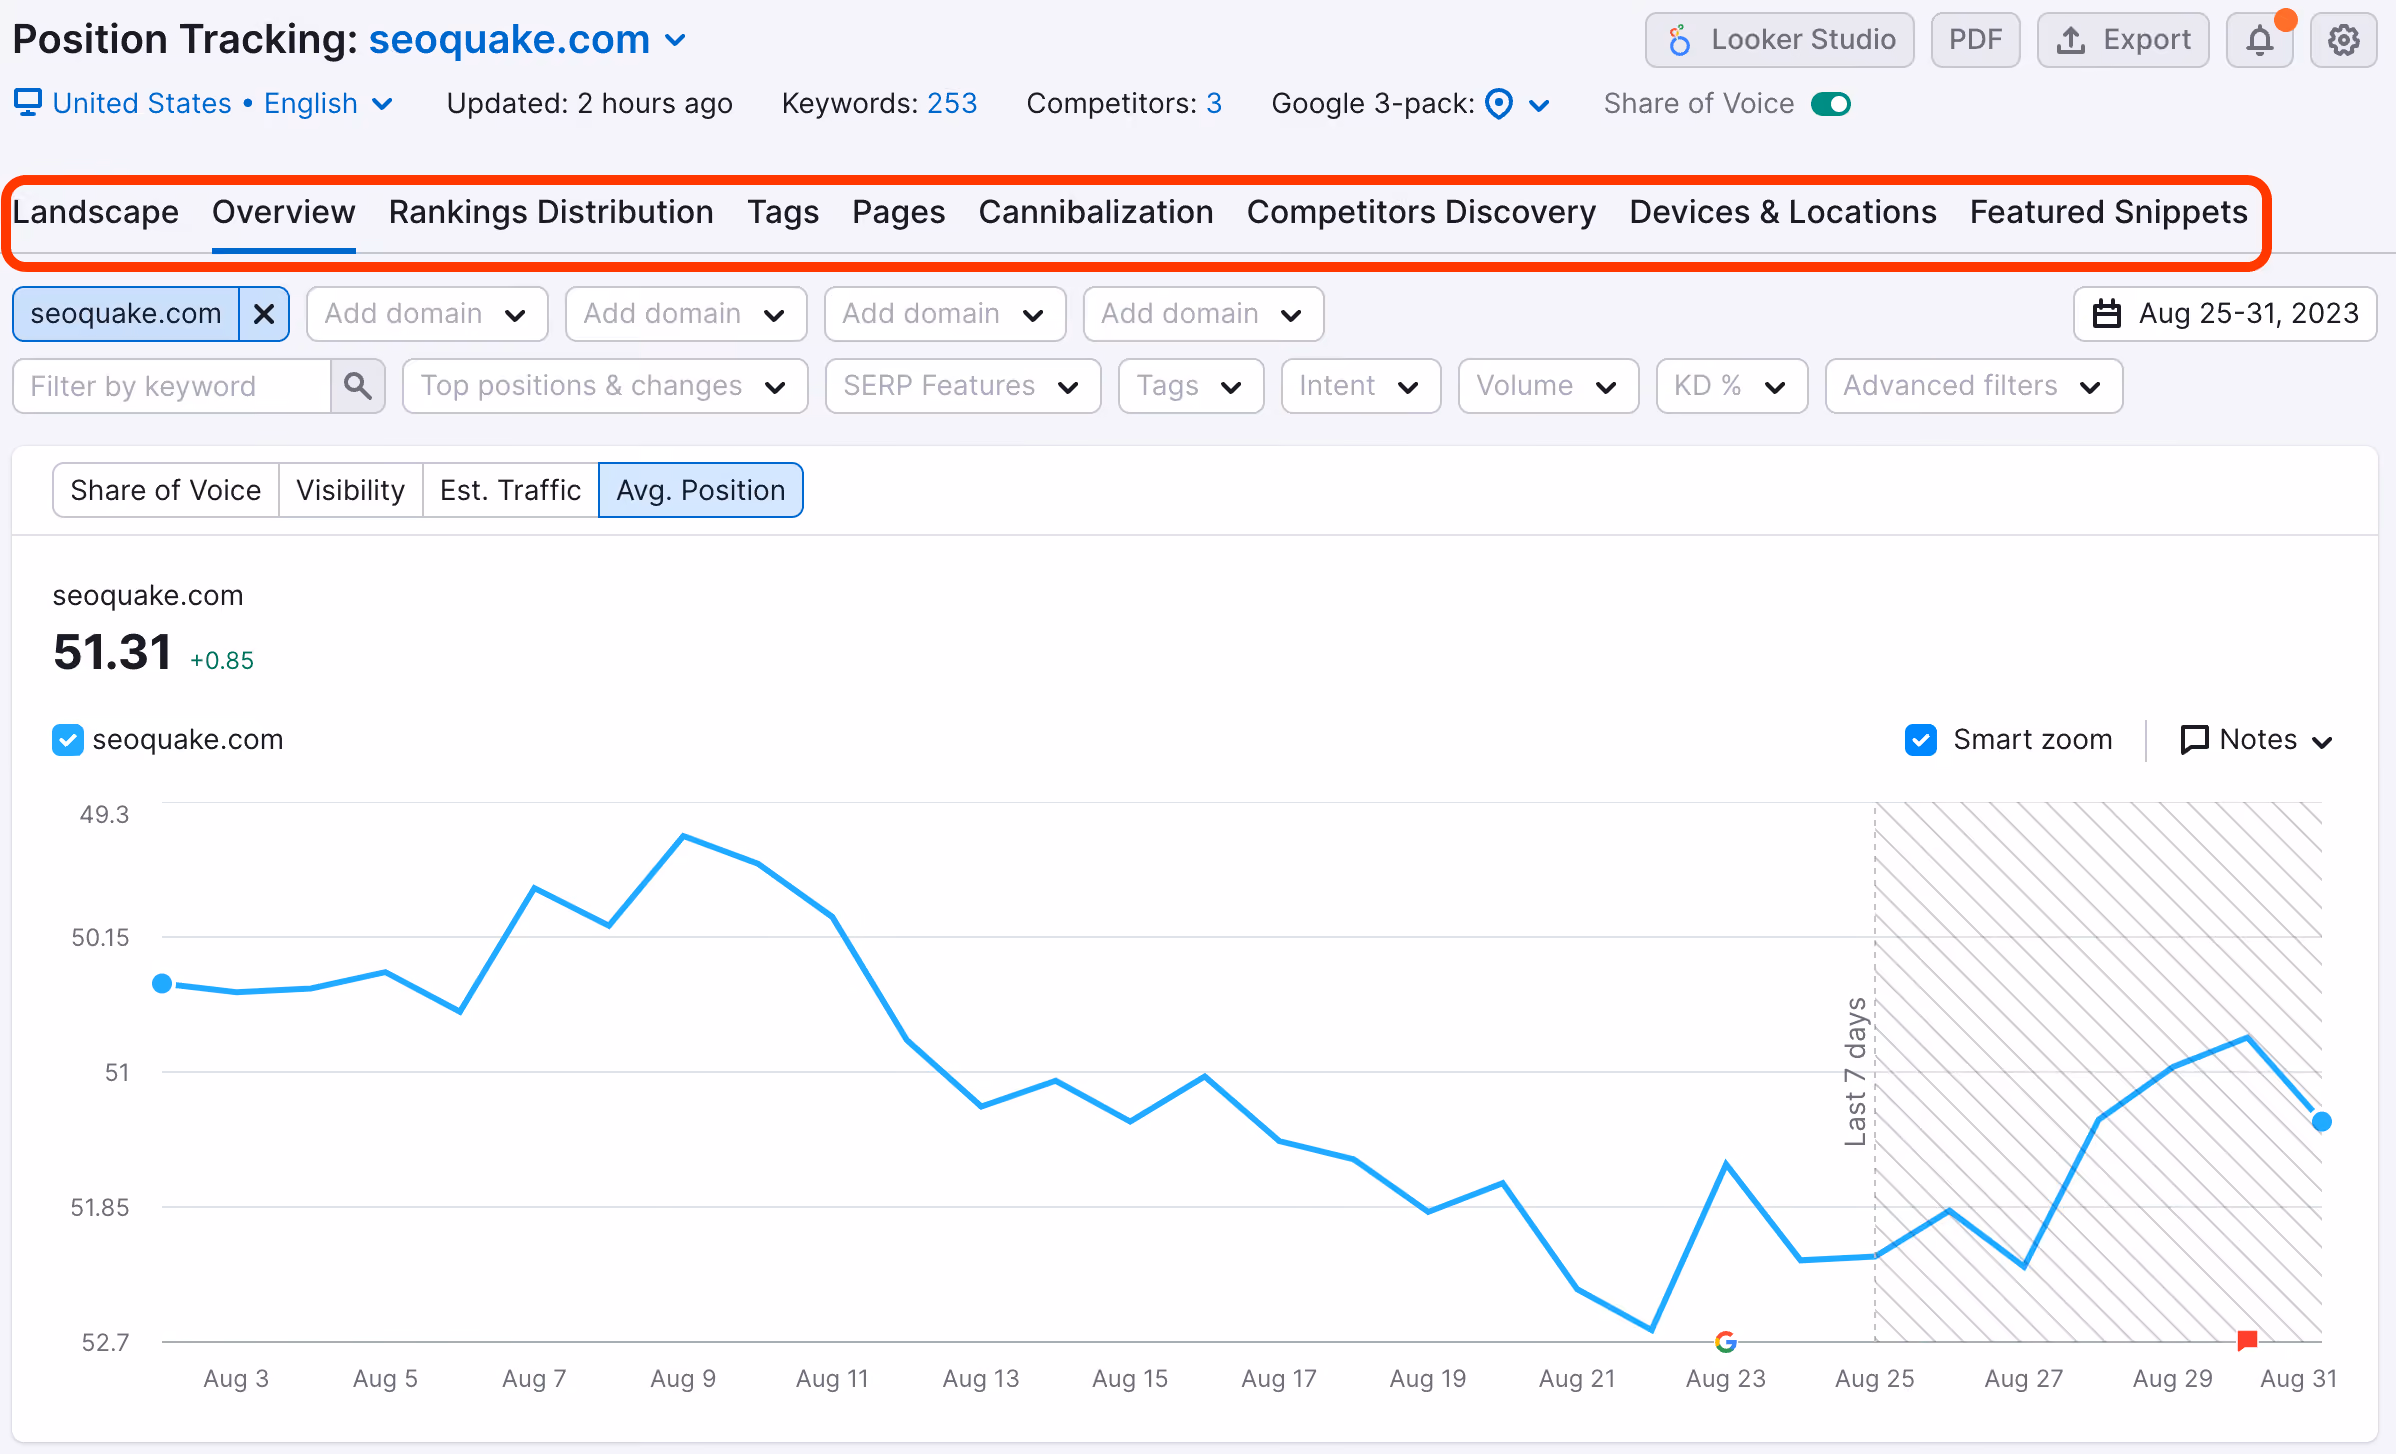Open Rankings Distribution tab

click(x=551, y=212)
